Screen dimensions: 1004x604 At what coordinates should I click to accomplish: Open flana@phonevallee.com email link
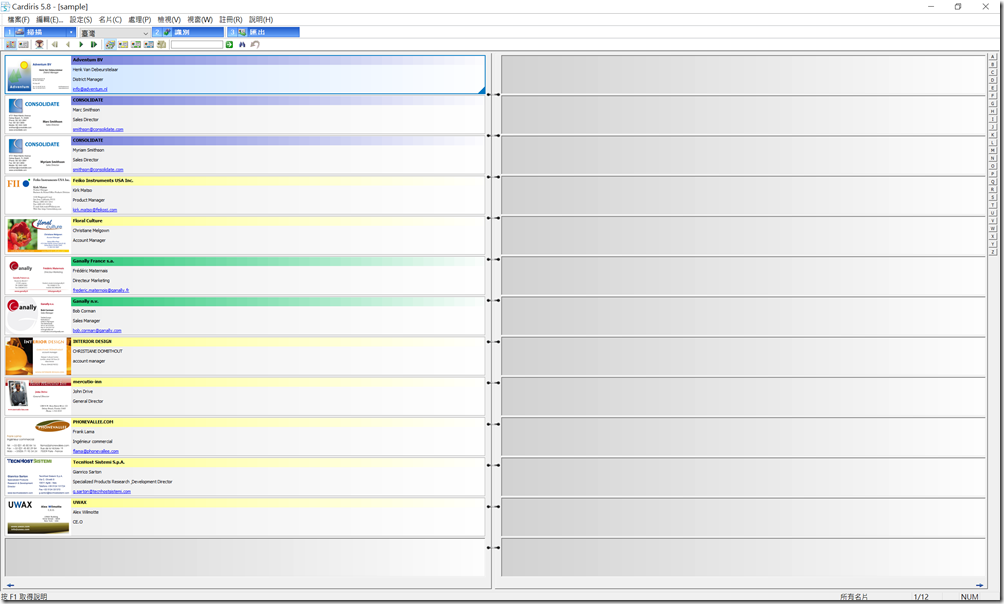tap(95, 451)
